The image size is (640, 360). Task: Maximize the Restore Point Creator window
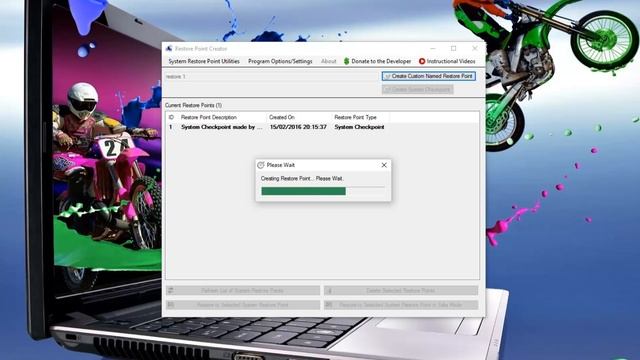click(x=453, y=49)
